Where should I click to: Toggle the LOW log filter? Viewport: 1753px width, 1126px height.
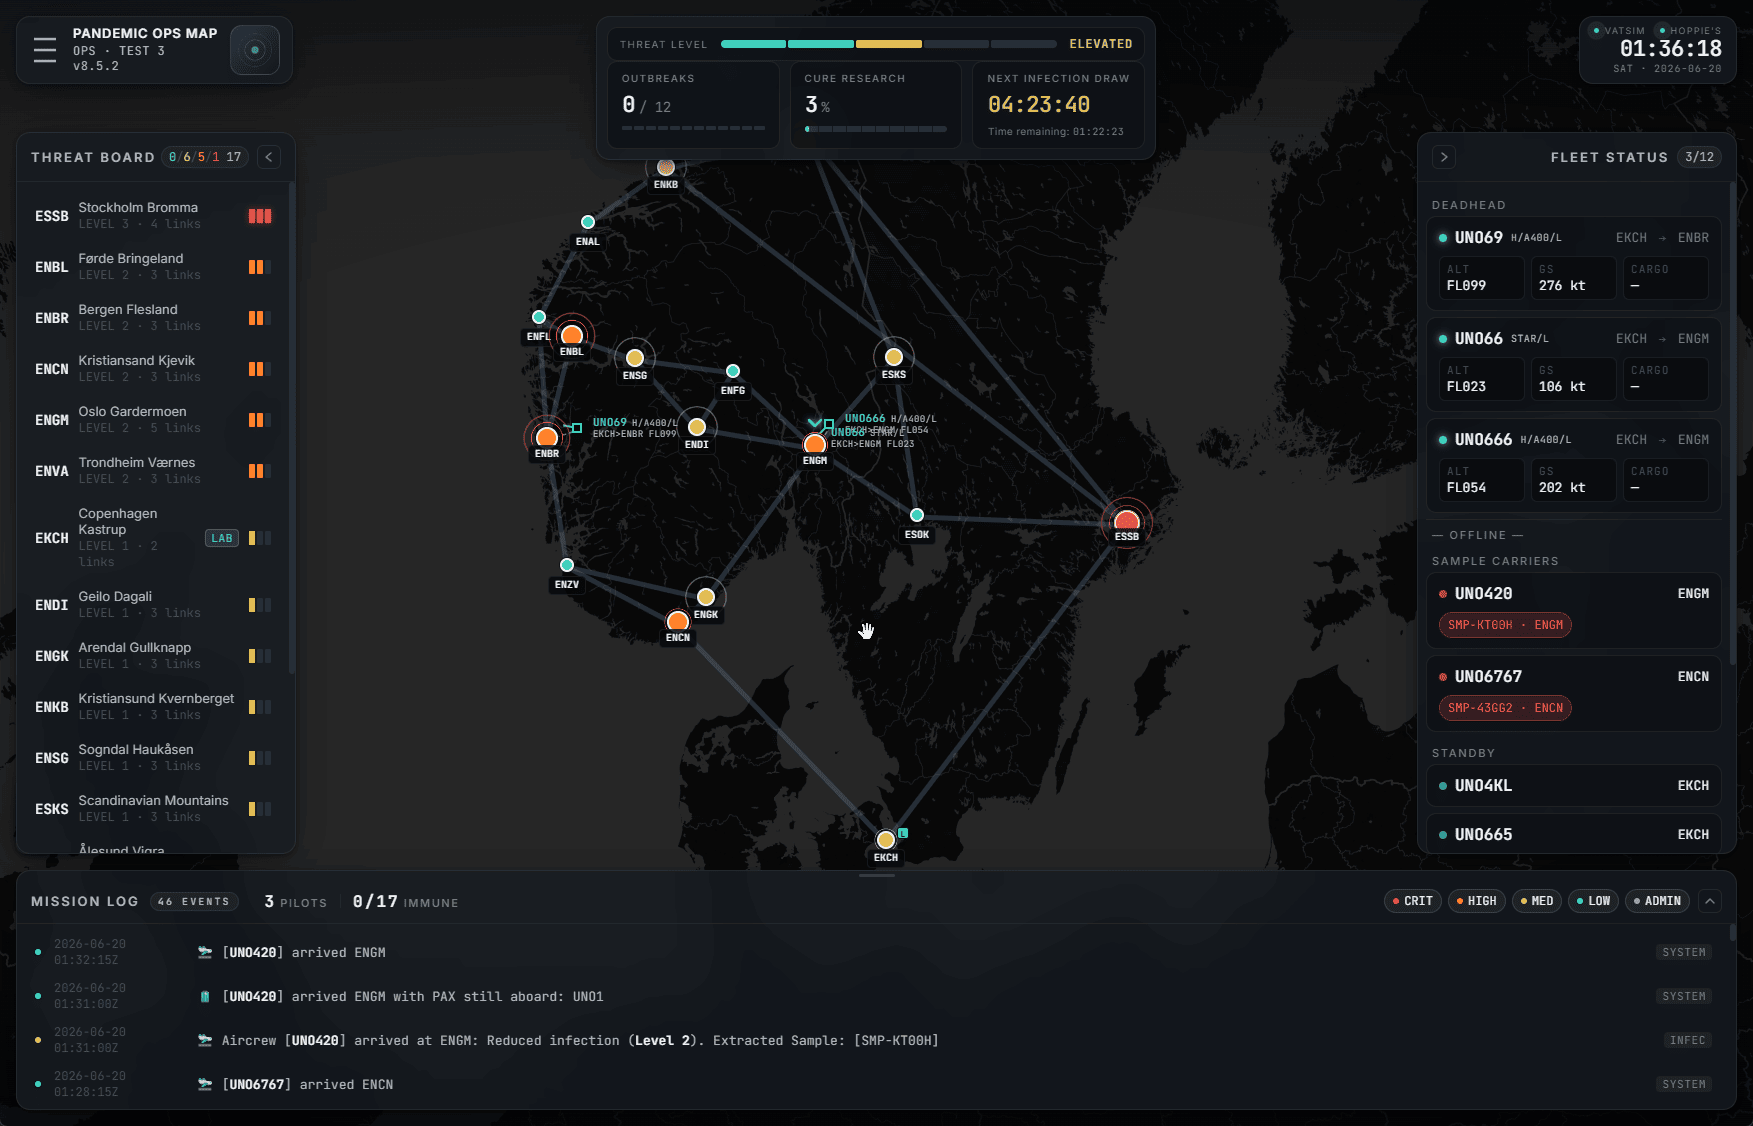[1594, 901]
